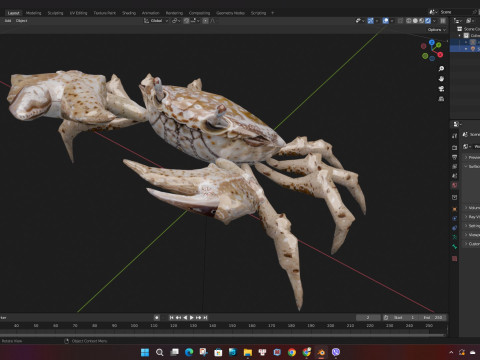Switch perspective/orthographic grid icon
Viewport: 480px width, 360px height.
(x=441, y=99)
